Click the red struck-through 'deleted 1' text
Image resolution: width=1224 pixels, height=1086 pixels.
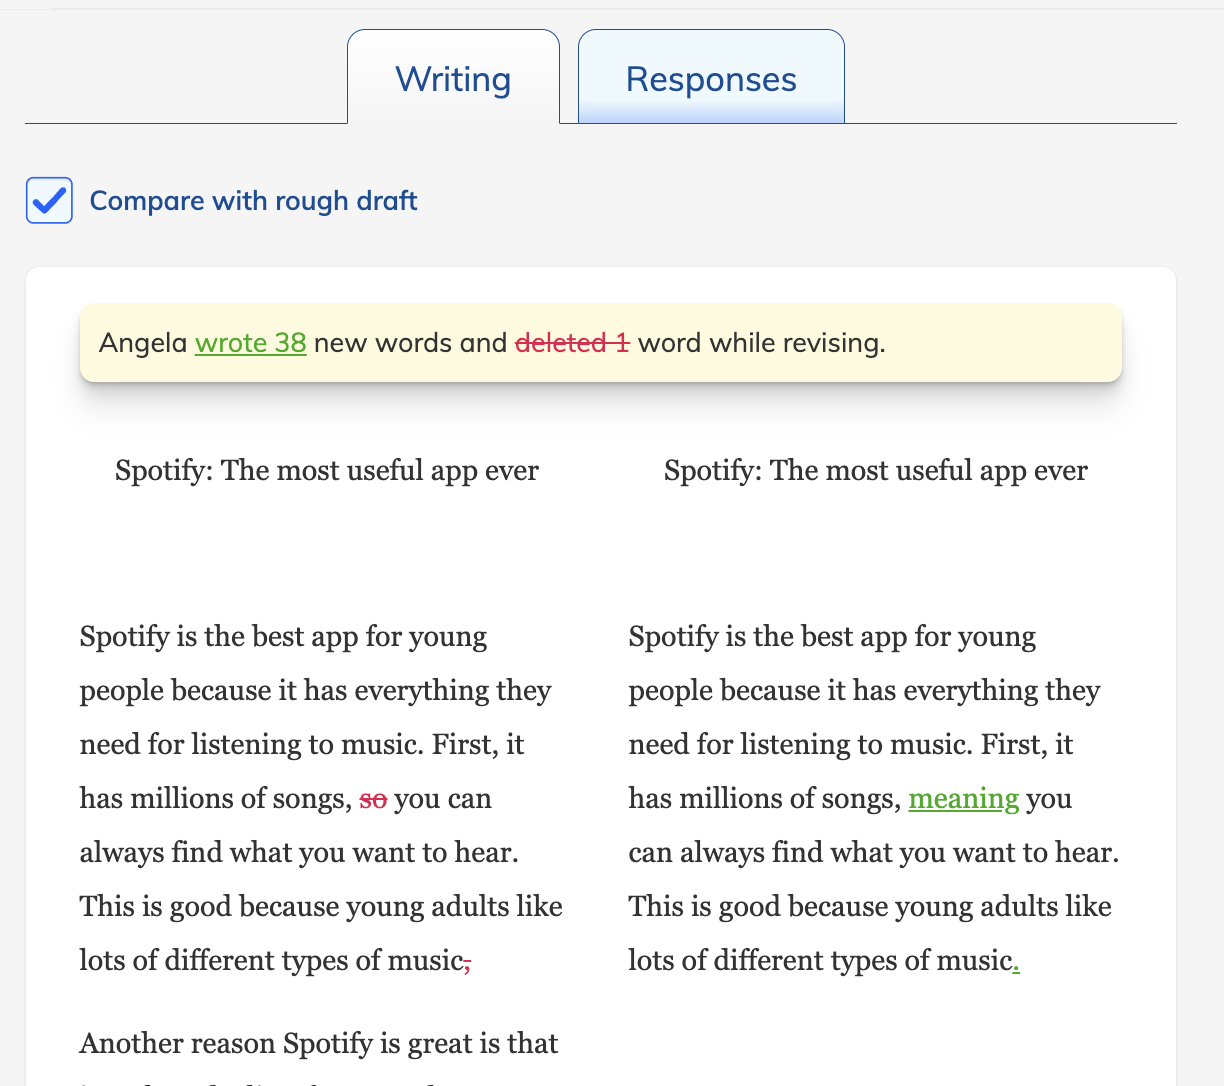coord(572,343)
